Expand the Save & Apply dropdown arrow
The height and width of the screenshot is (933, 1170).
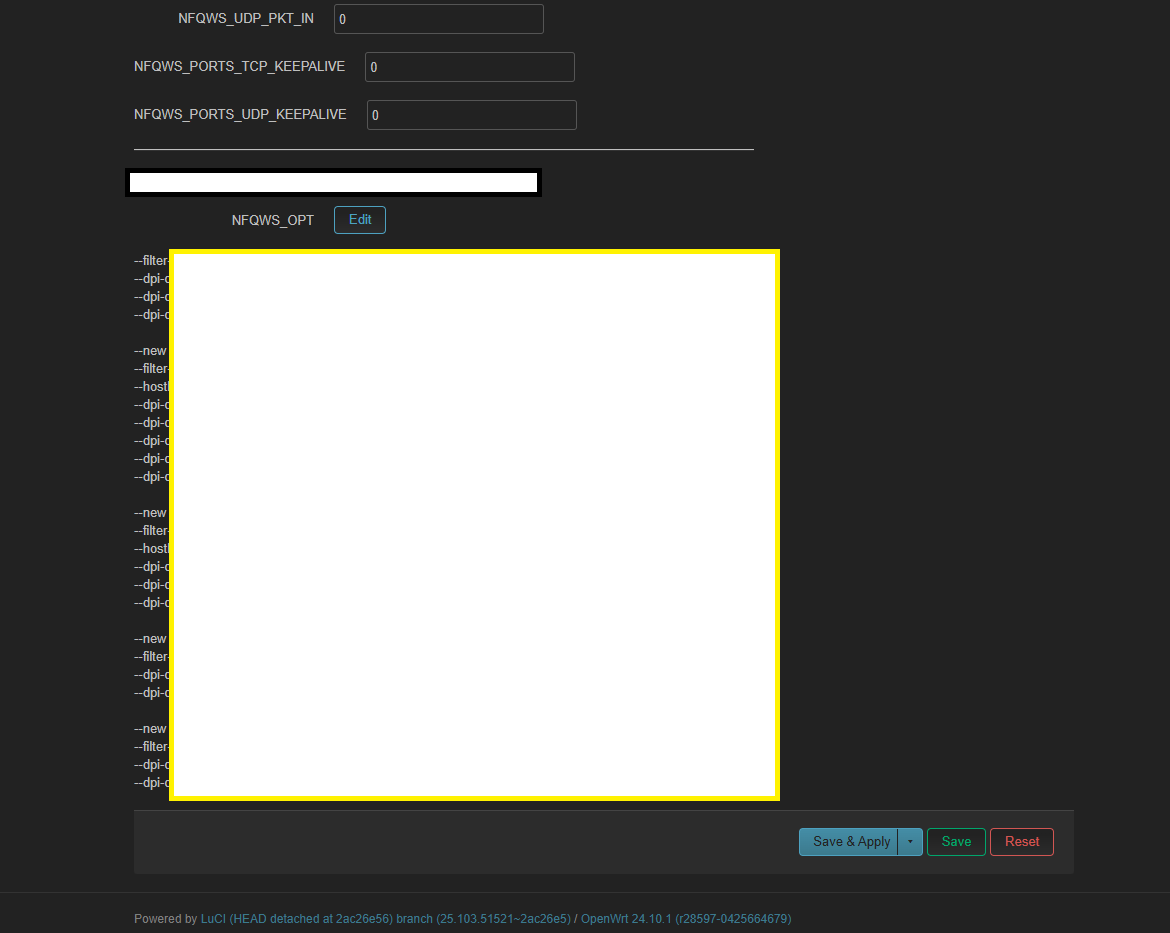point(910,842)
